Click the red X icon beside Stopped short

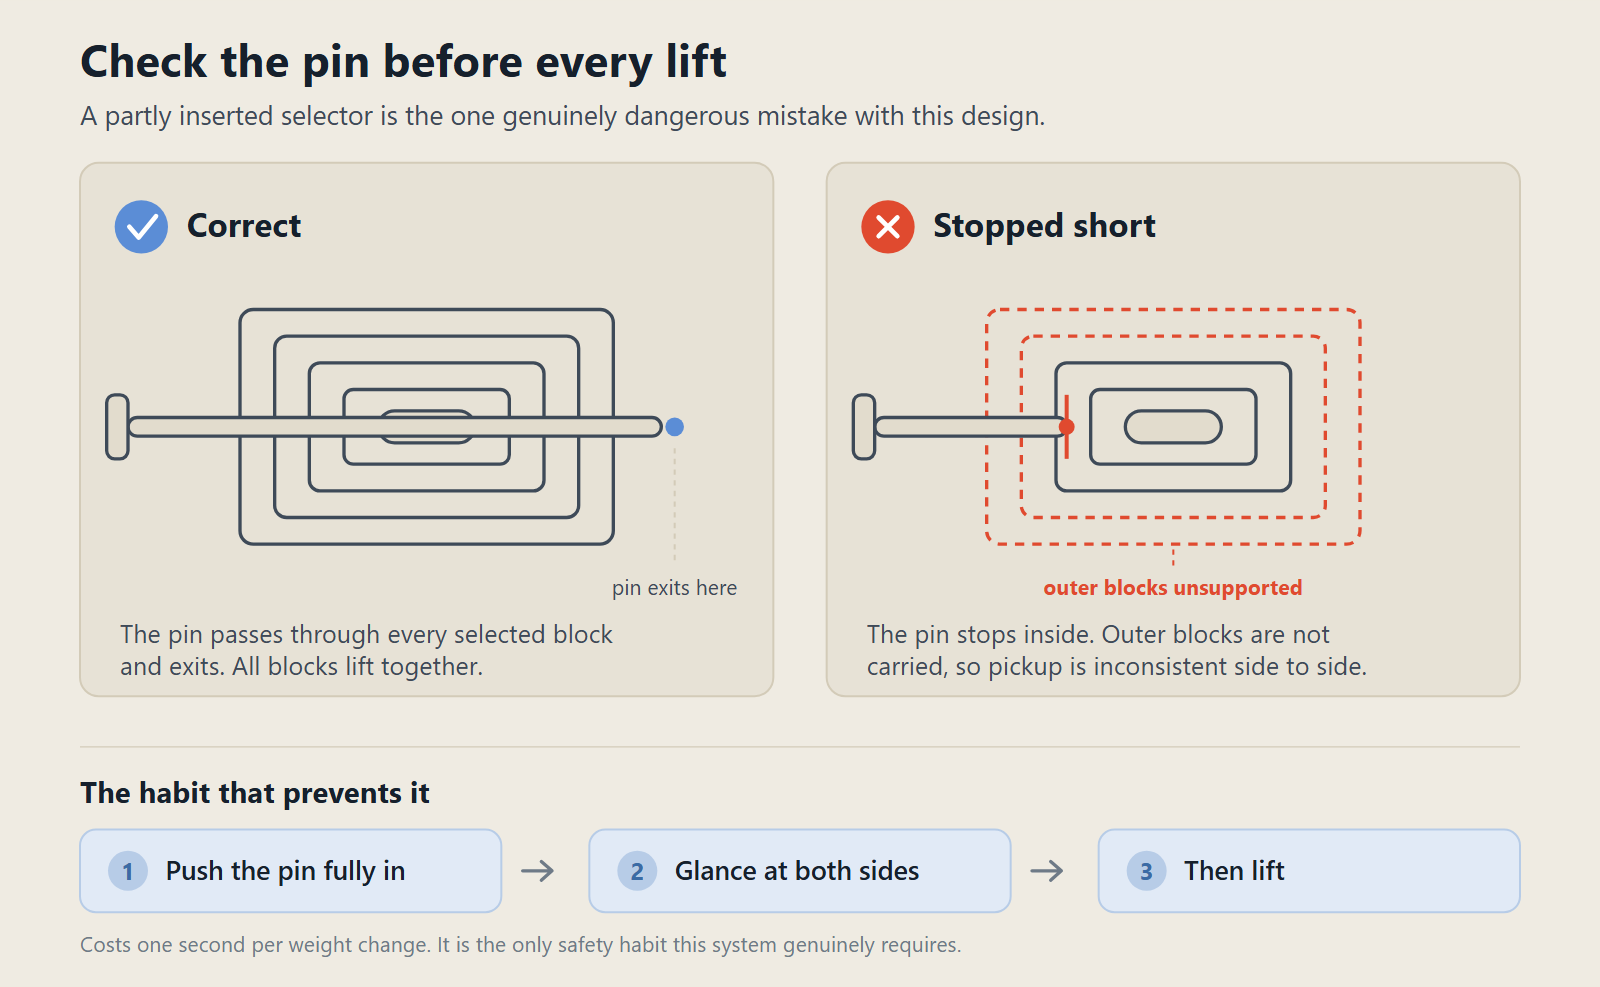(888, 227)
